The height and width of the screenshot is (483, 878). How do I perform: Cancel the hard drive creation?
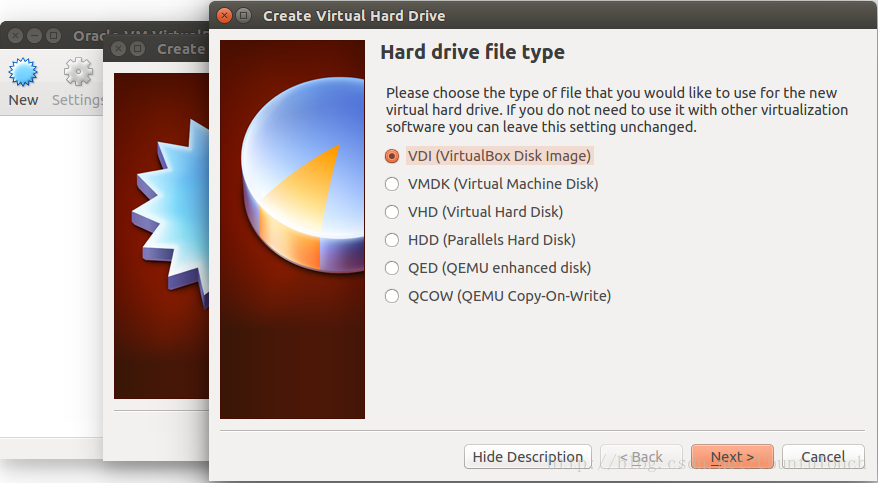[823, 457]
